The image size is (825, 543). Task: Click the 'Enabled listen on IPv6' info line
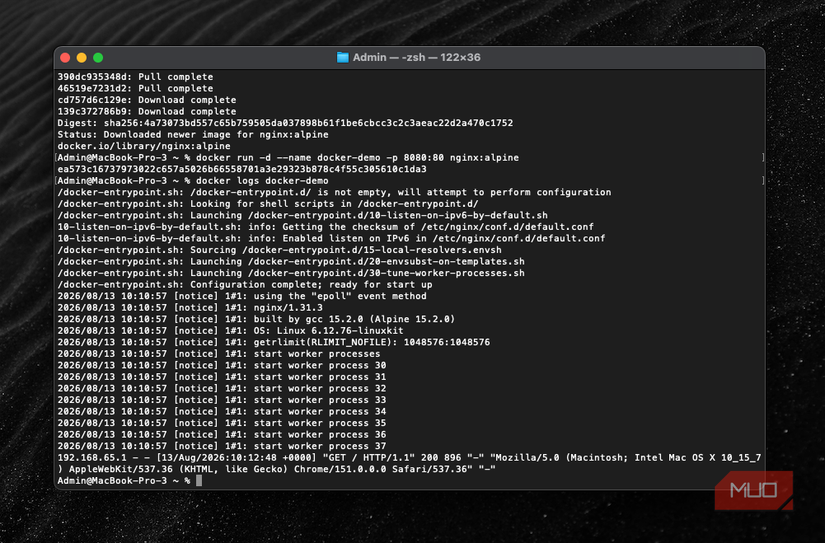tap(331, 239)
